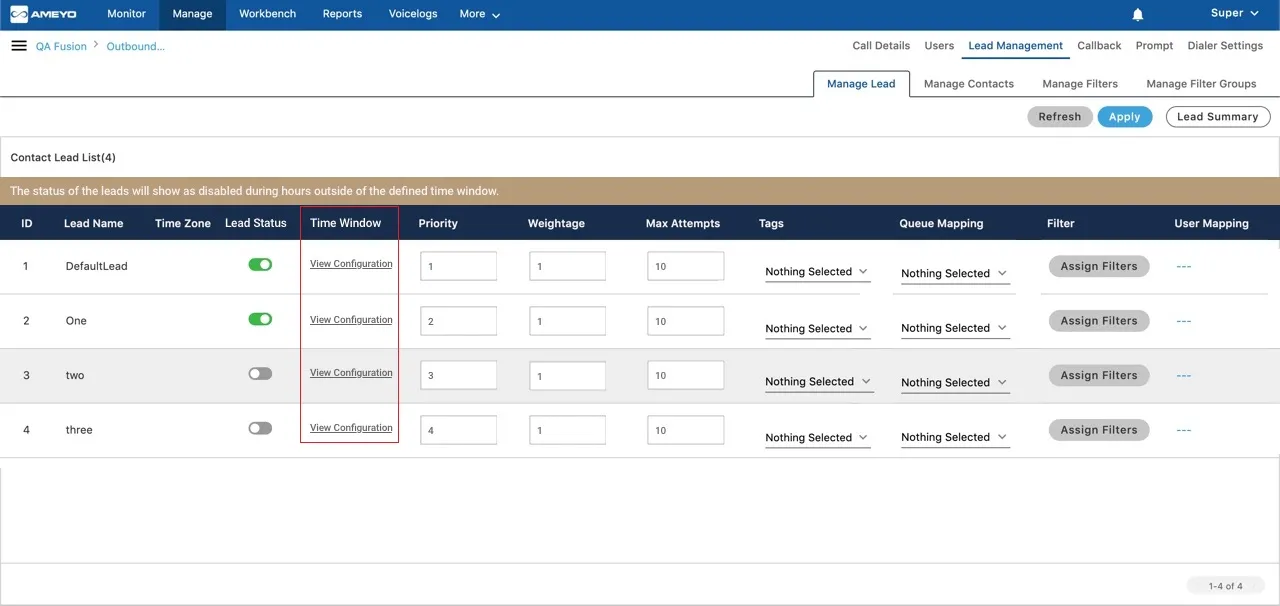The height and width of the screenshot is (606, 1280).
Task: Switch to Manage Contacts tab
Action: coord(968,84)
